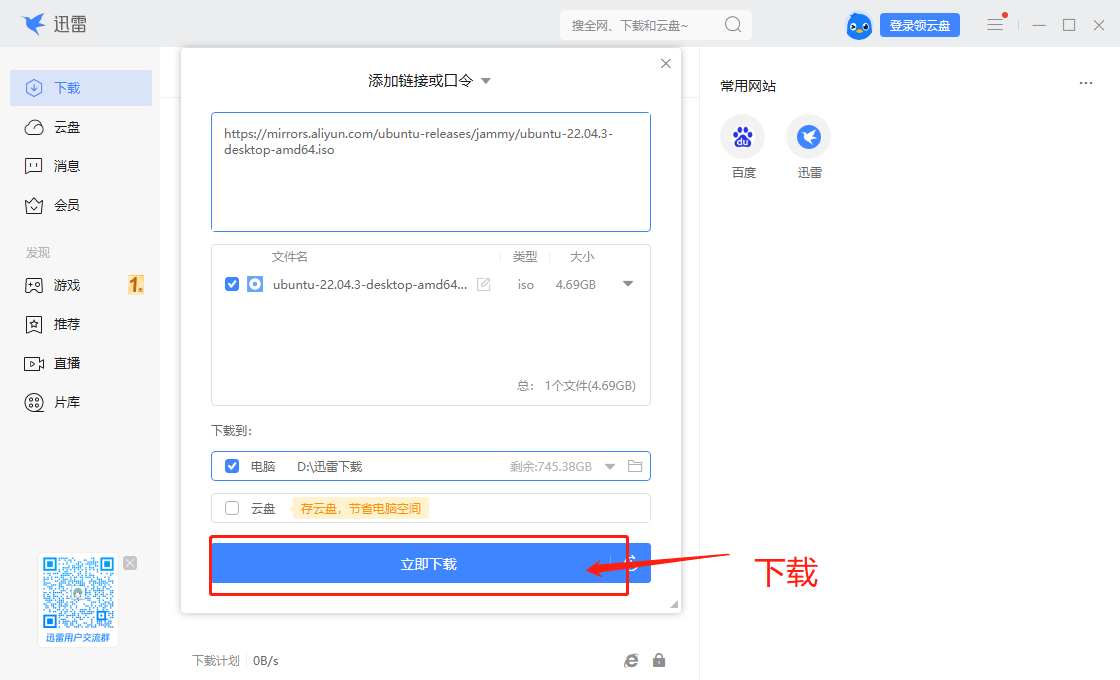Click the 存云盘，节省电脑空间 tip label
The height and width of the screenshot is (680, 1120).
(x=360, y=508)
